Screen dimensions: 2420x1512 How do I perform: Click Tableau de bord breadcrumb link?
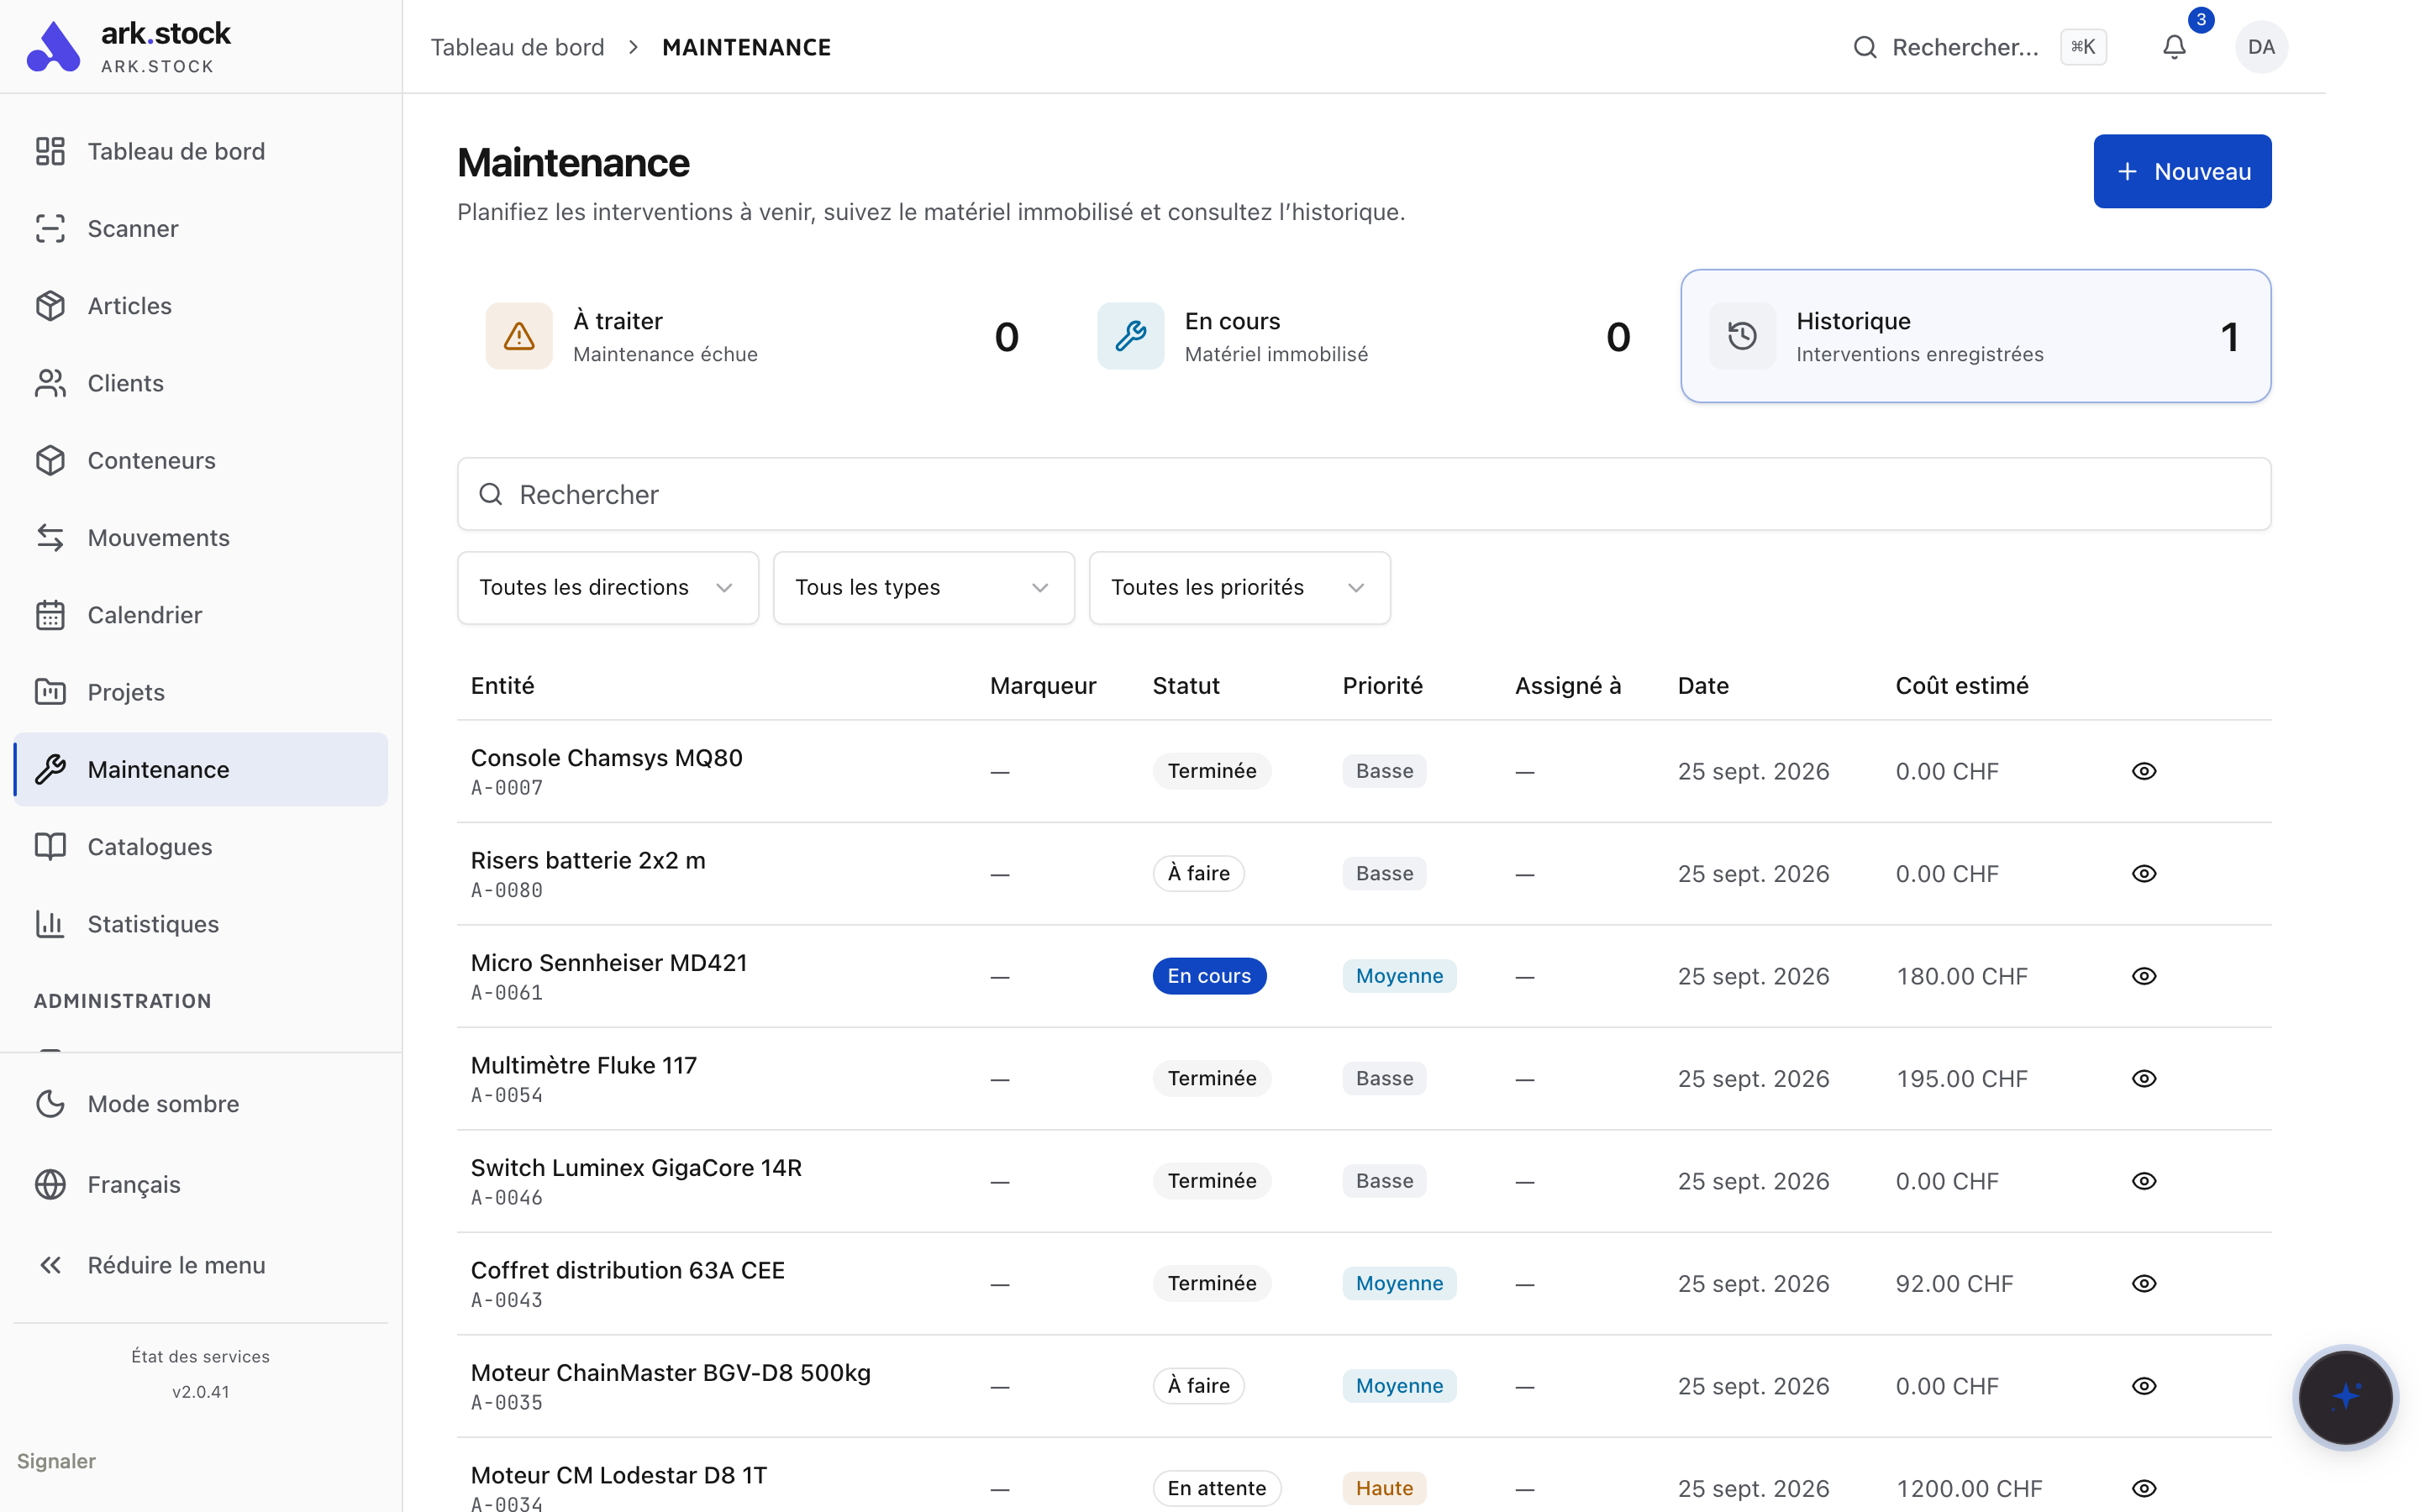517,47
